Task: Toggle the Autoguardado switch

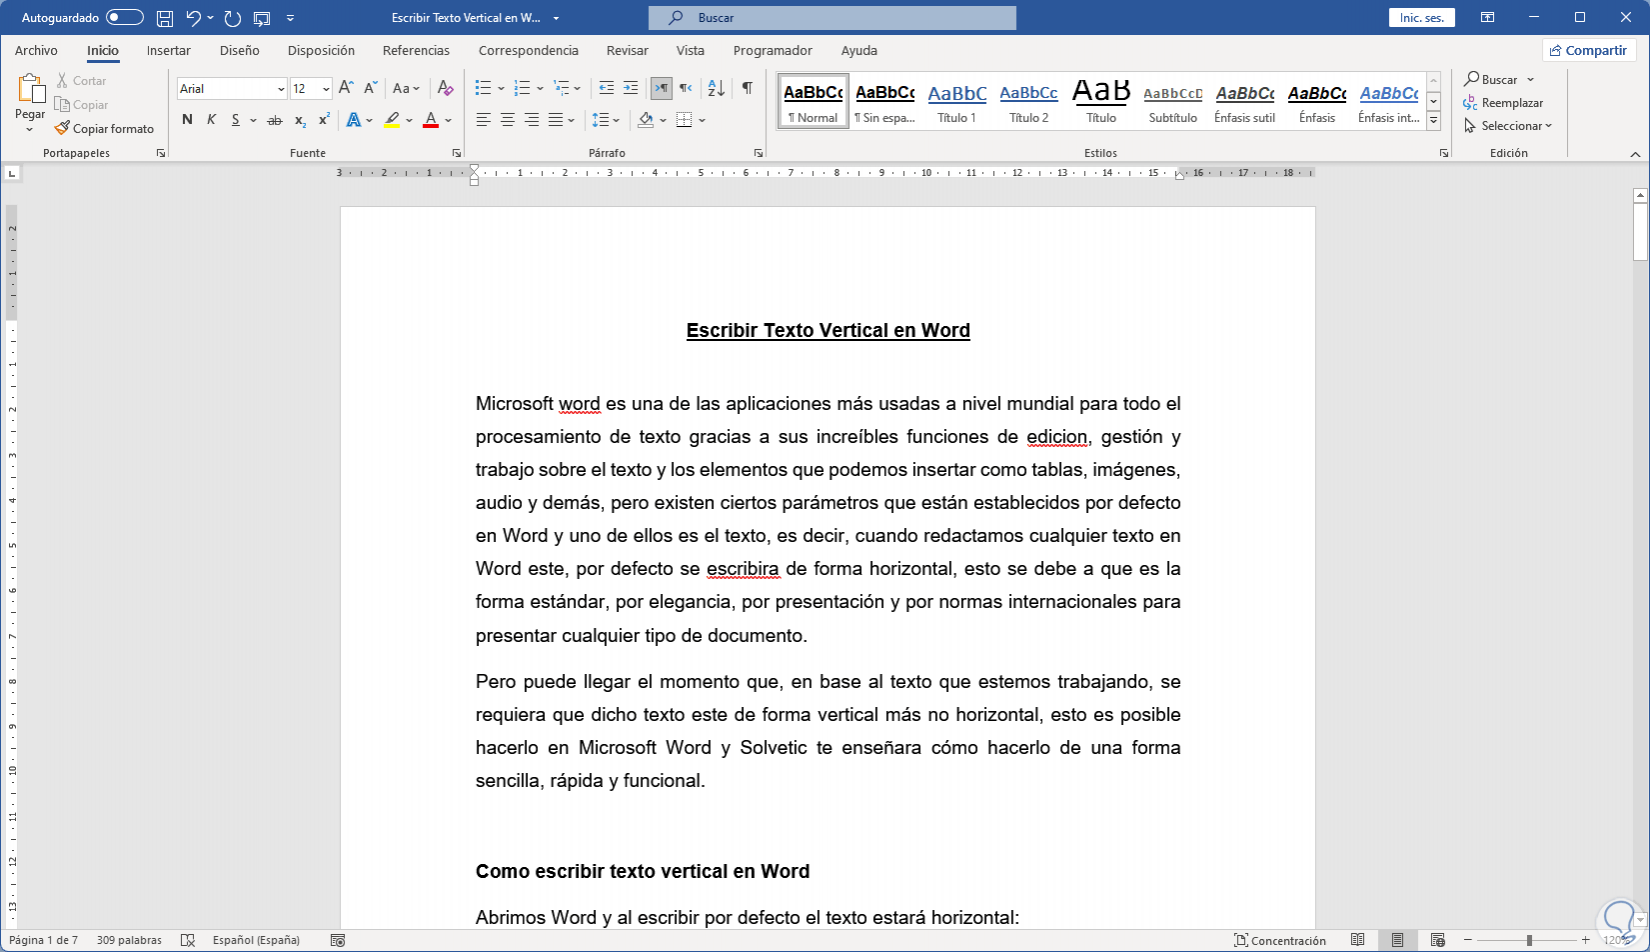Action: [x=124, y=18]
